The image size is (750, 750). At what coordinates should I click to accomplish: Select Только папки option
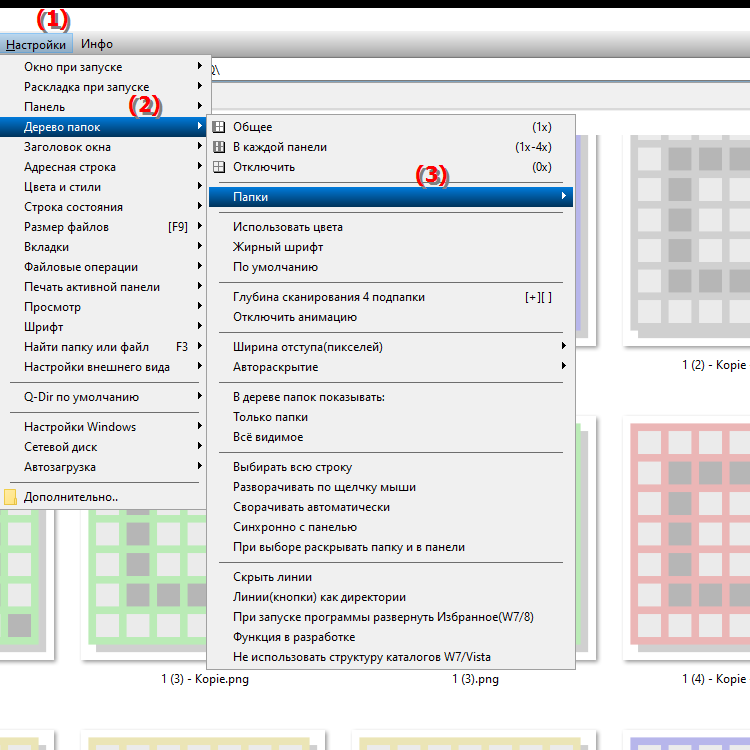pyautogui.click(x=391, y=418)
